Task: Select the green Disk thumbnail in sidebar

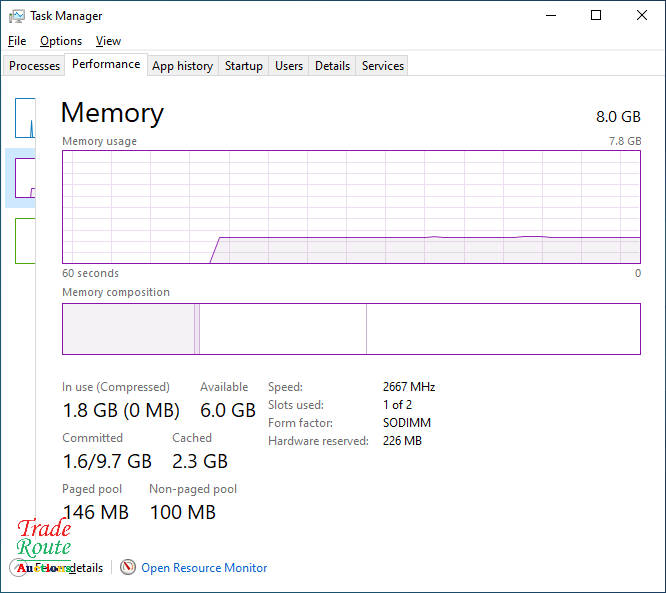Action: tap(25, 240)
